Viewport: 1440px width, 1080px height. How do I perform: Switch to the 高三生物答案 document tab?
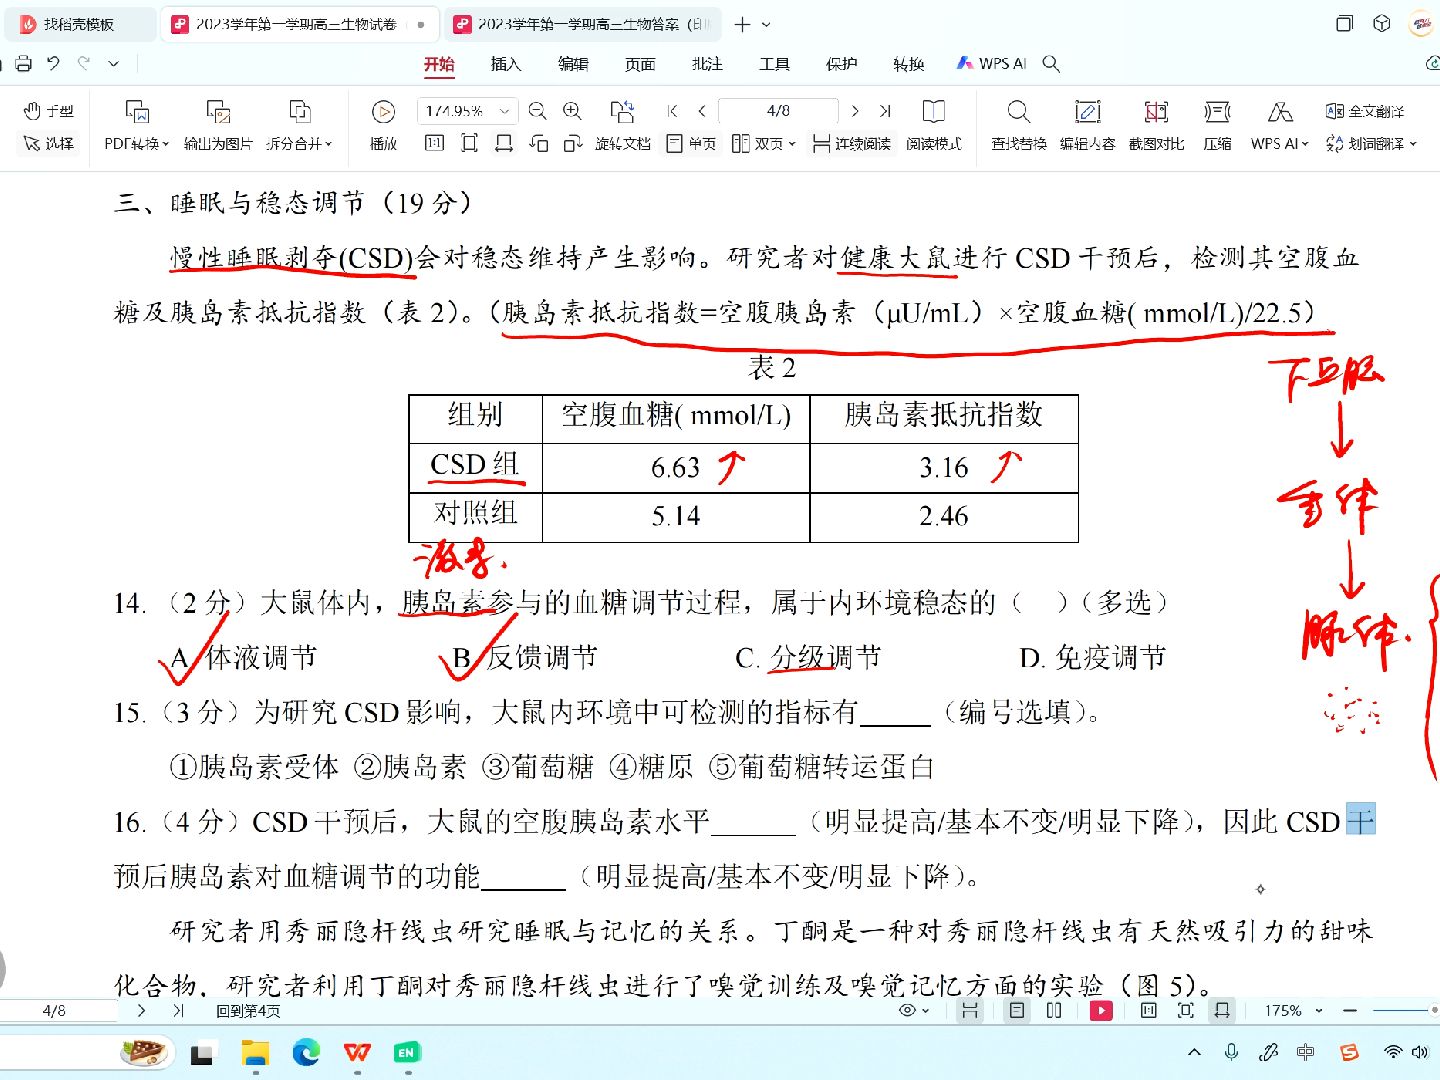tap(584, 24)
